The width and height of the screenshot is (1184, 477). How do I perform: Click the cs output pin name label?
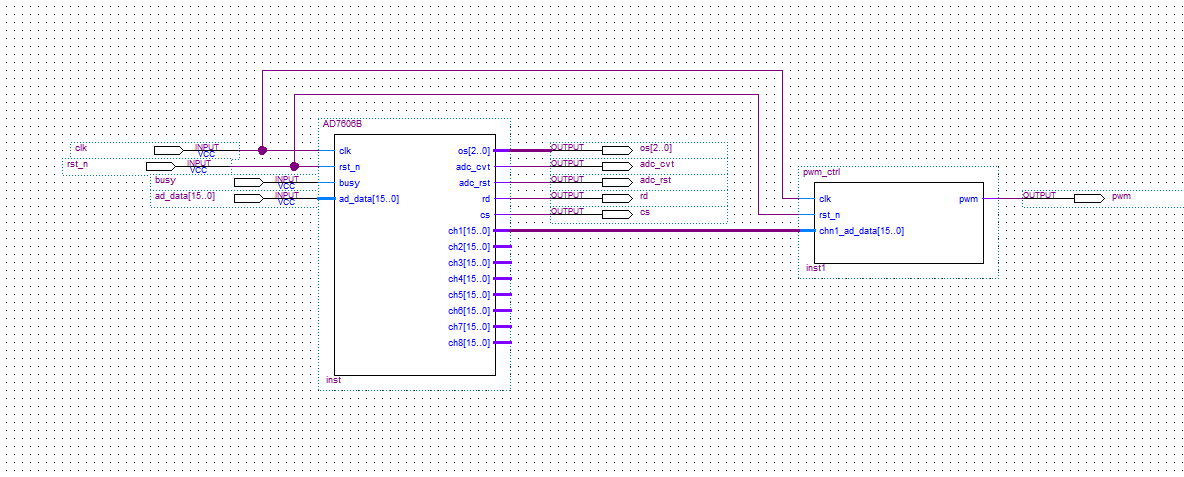[644, 212]
